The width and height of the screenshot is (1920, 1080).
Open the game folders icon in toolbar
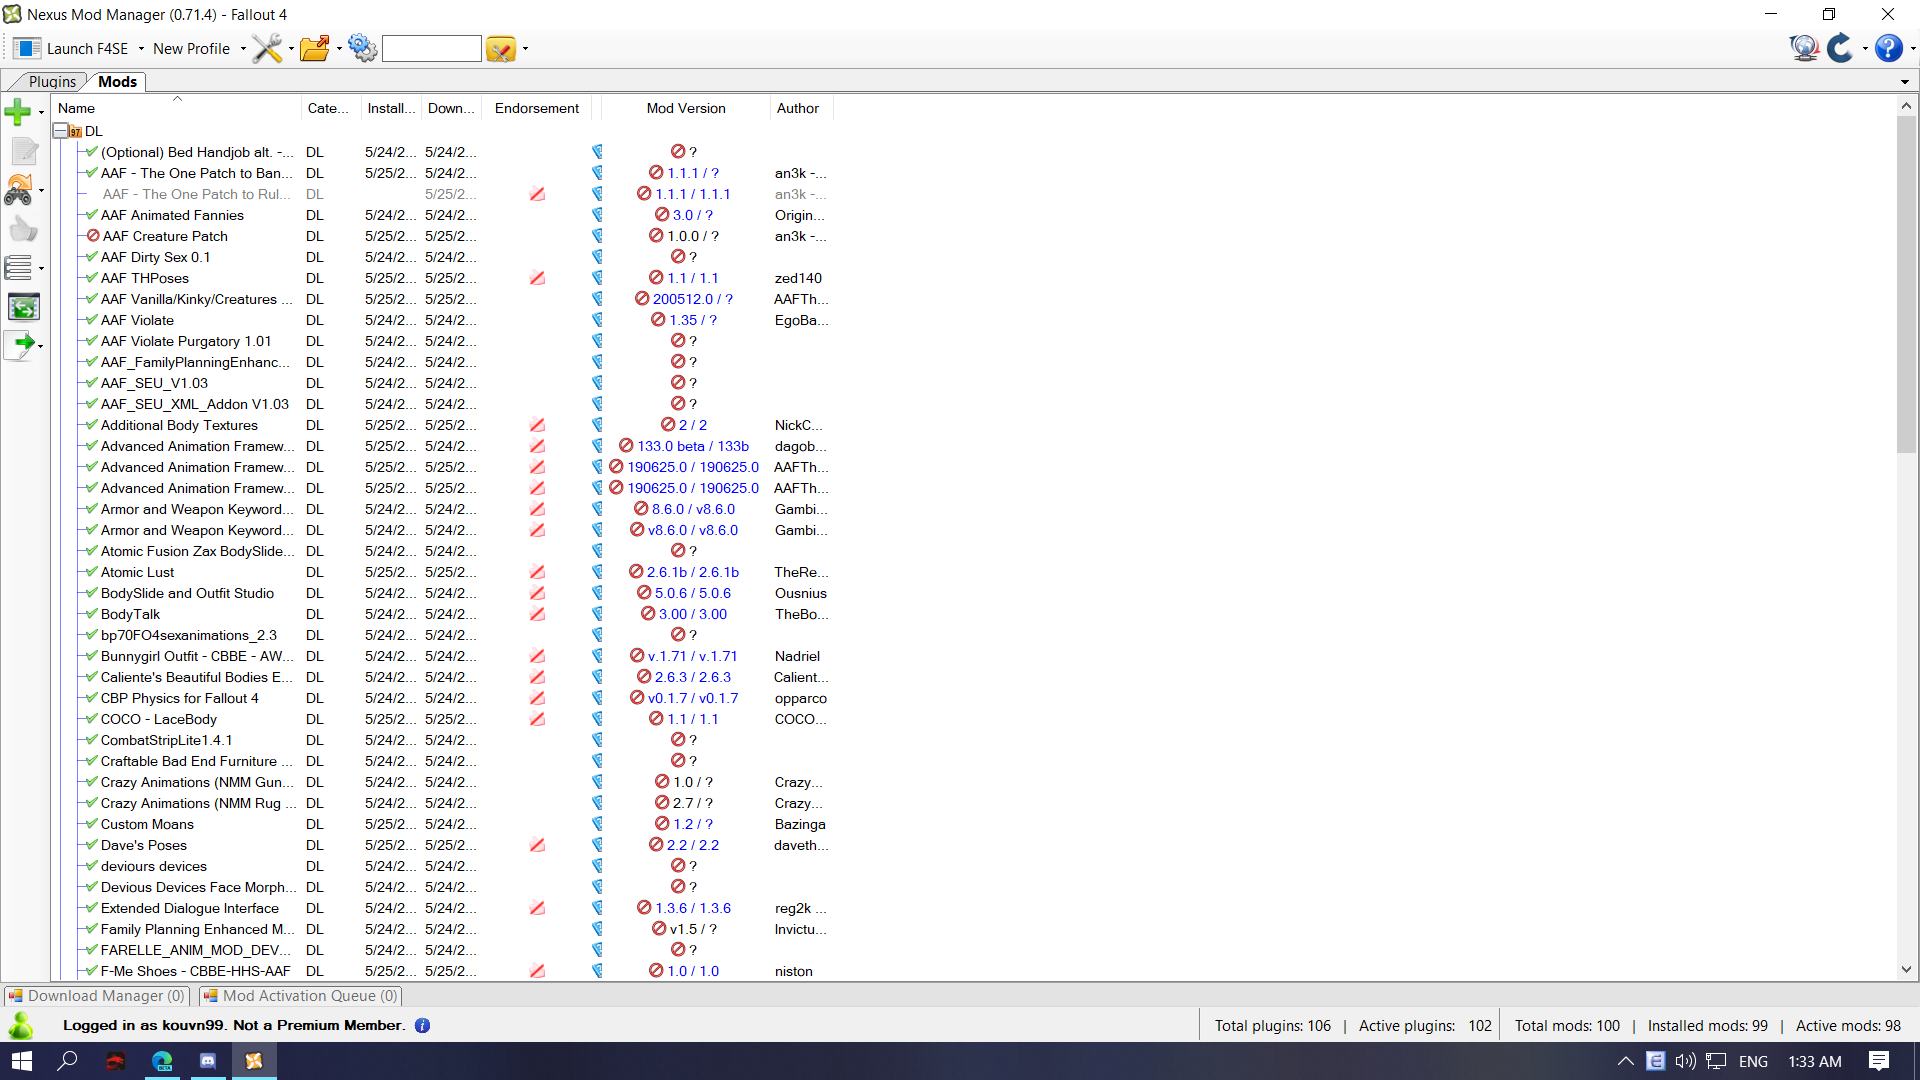pyautogui.click(x=314, y=48)
